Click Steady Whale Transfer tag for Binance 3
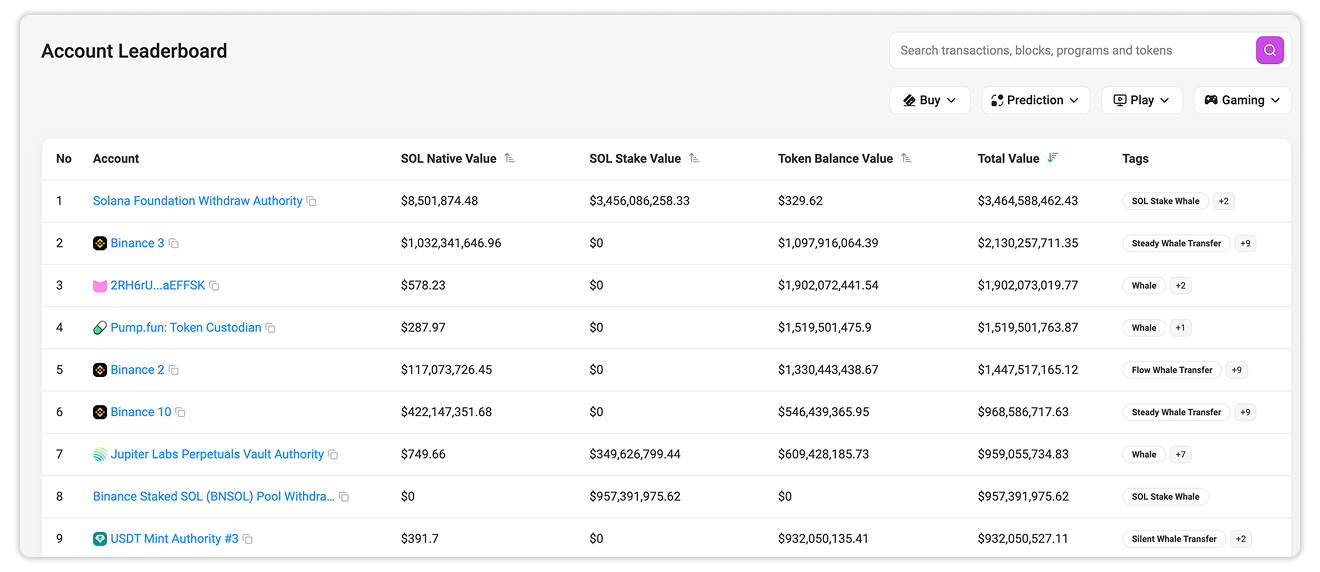1320x572 pixels. (x=1177, y=243)
